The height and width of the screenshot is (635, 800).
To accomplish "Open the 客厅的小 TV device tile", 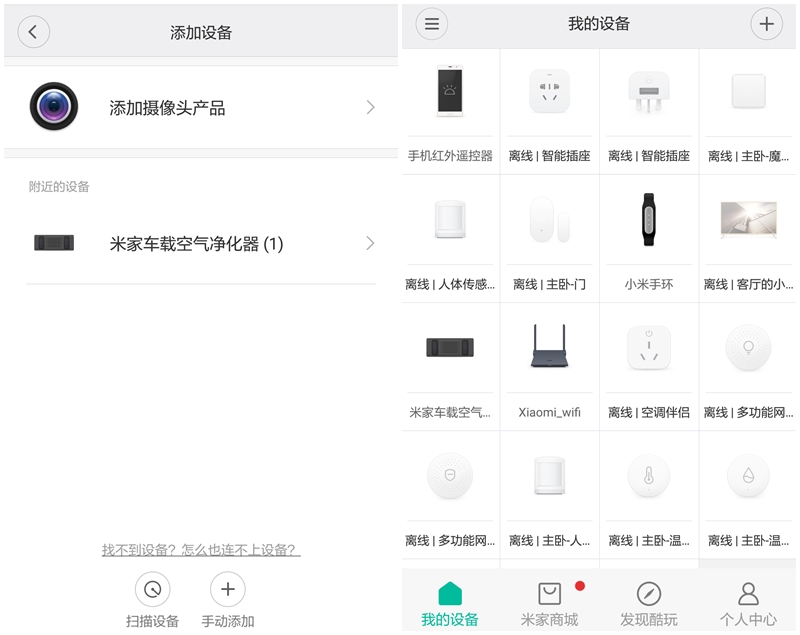I will click(x=748, y=238).
